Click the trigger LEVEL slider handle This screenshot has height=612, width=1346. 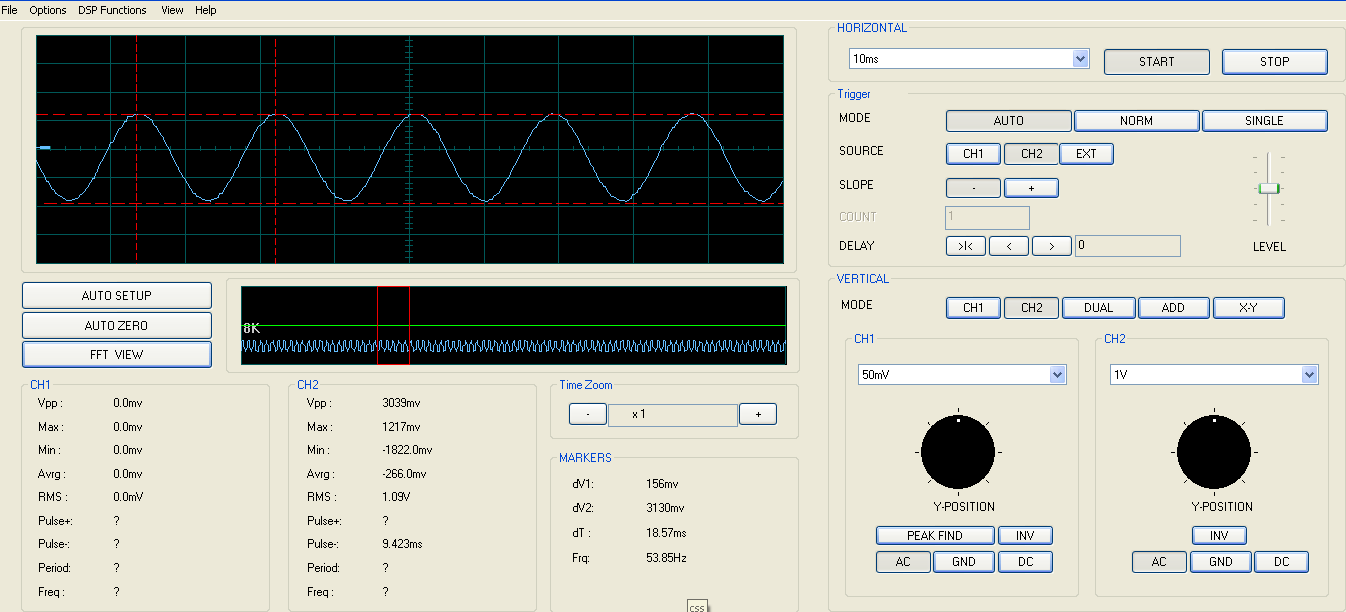[1269, 188]
